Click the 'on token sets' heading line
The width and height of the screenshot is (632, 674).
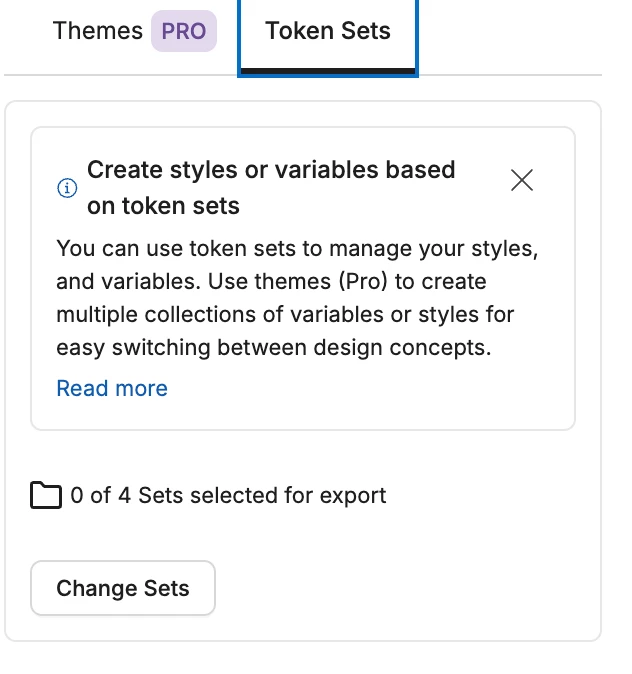pyautogui.click(x=163, y=207)
